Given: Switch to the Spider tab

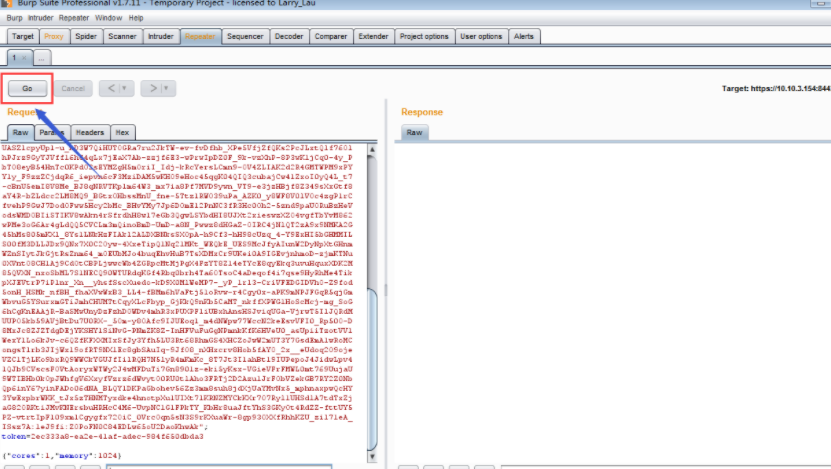Looking at the screenshot, I should (x=86, y=37).
